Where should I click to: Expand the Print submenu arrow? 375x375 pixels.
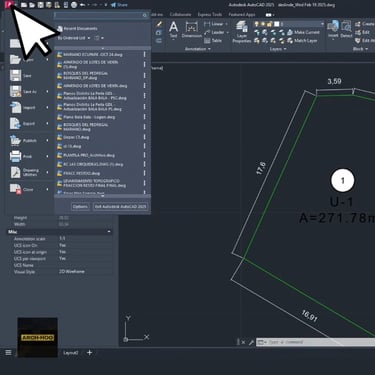[x=47, y=156]
